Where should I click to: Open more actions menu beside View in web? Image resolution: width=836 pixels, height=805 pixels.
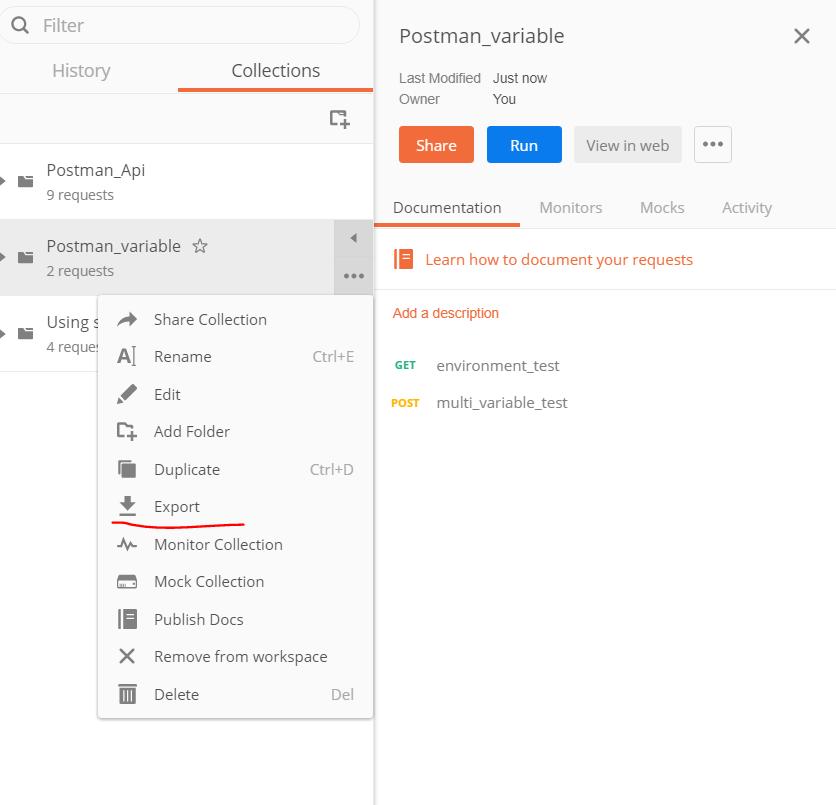pos(713,144)
